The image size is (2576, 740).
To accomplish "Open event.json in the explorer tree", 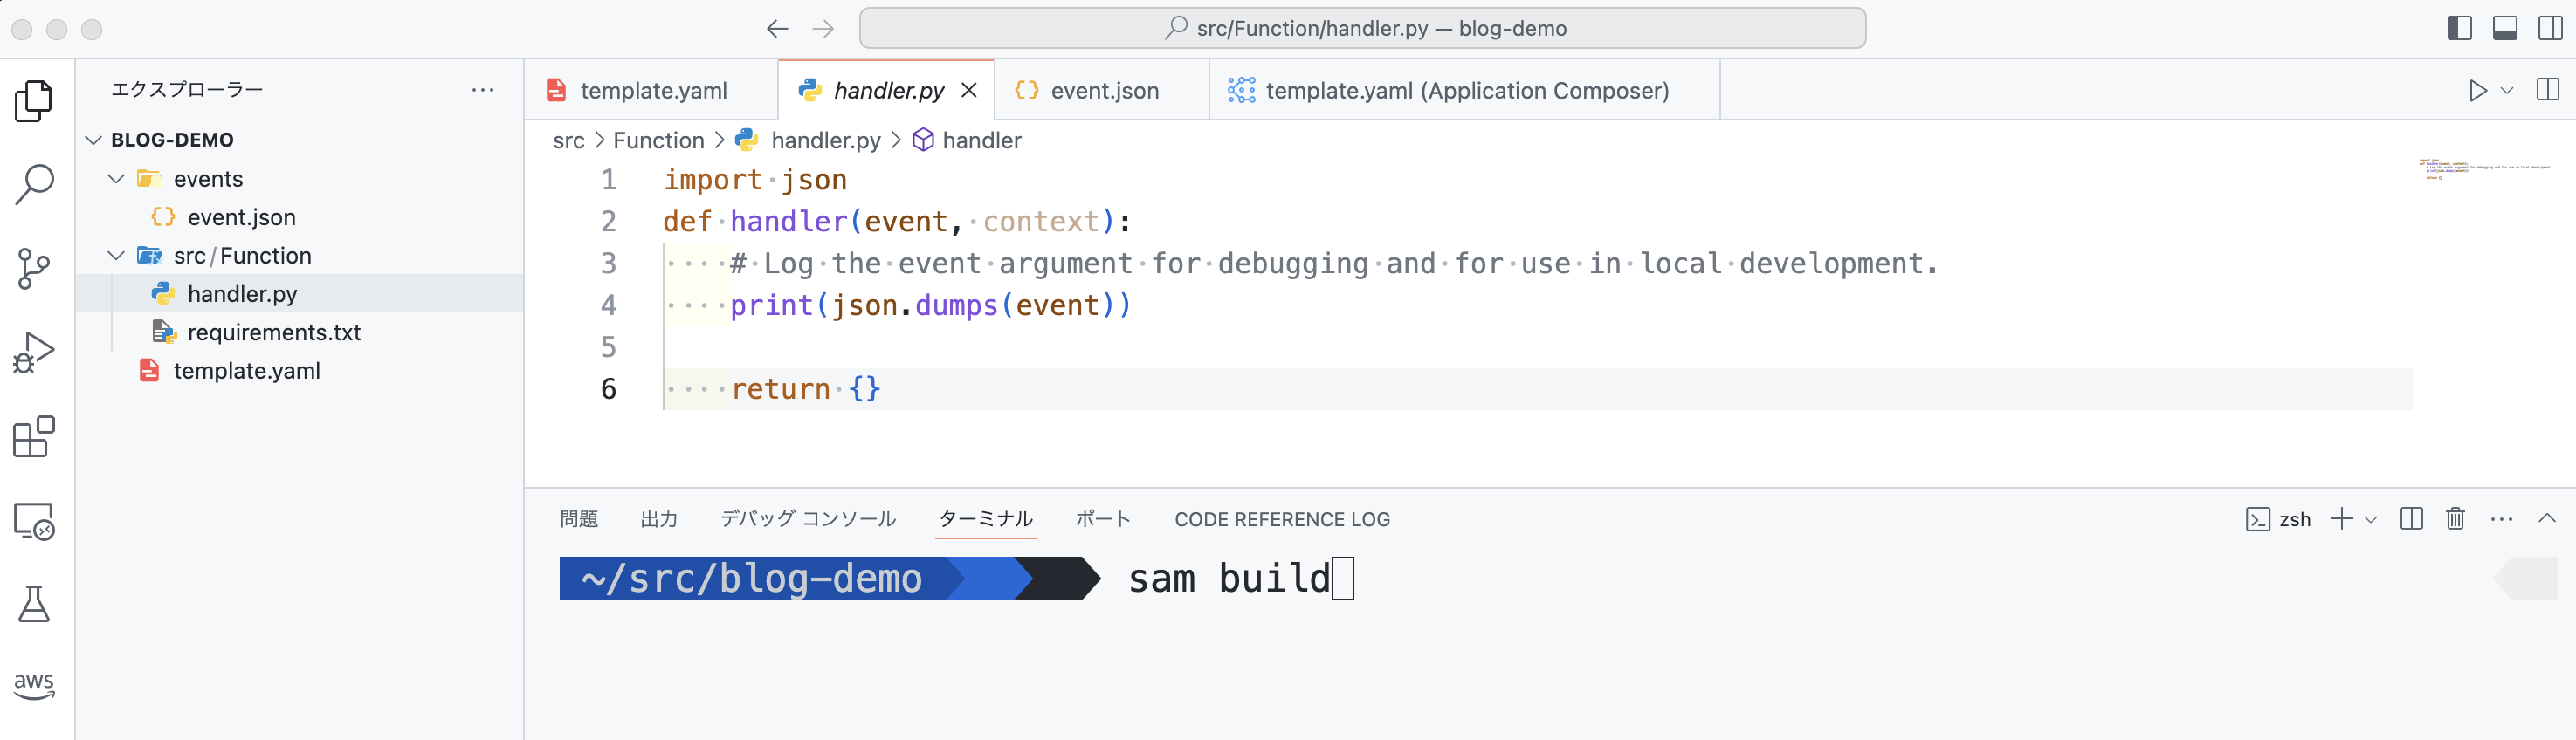I will point(241,217).
